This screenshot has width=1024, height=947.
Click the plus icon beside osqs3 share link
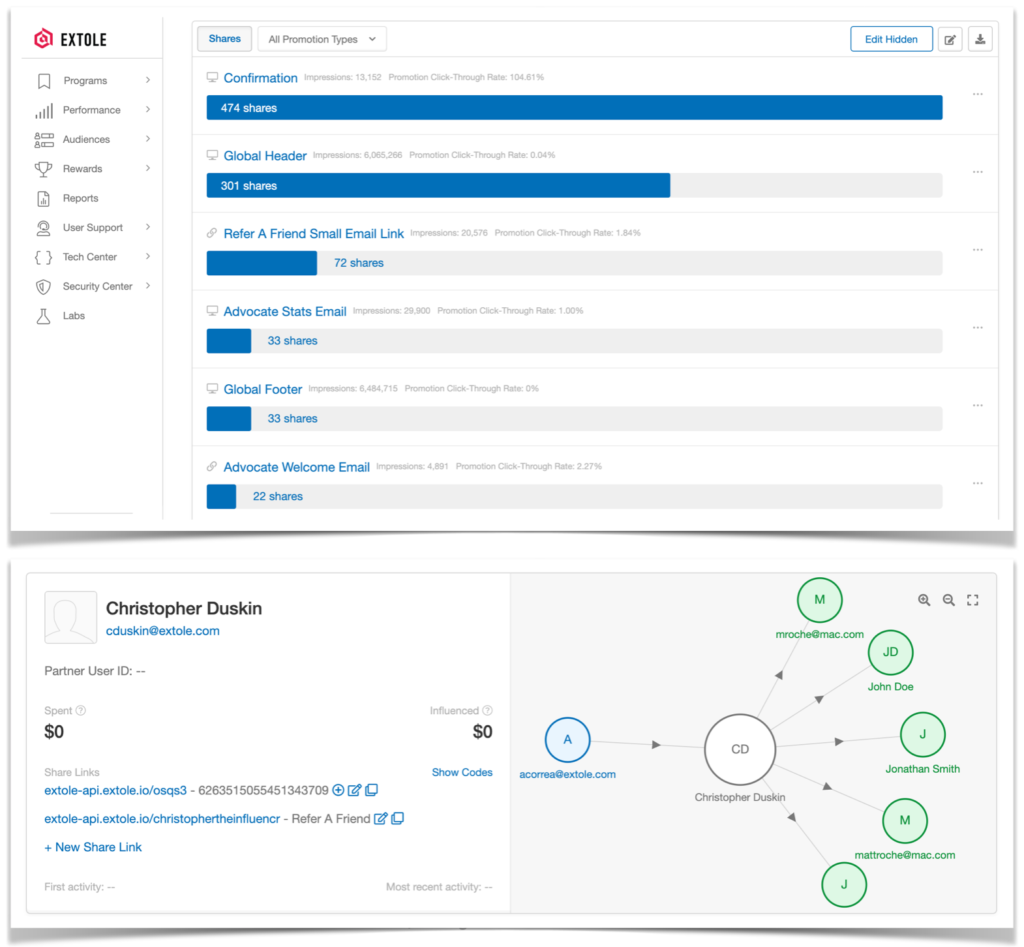[x=338, y=790]
